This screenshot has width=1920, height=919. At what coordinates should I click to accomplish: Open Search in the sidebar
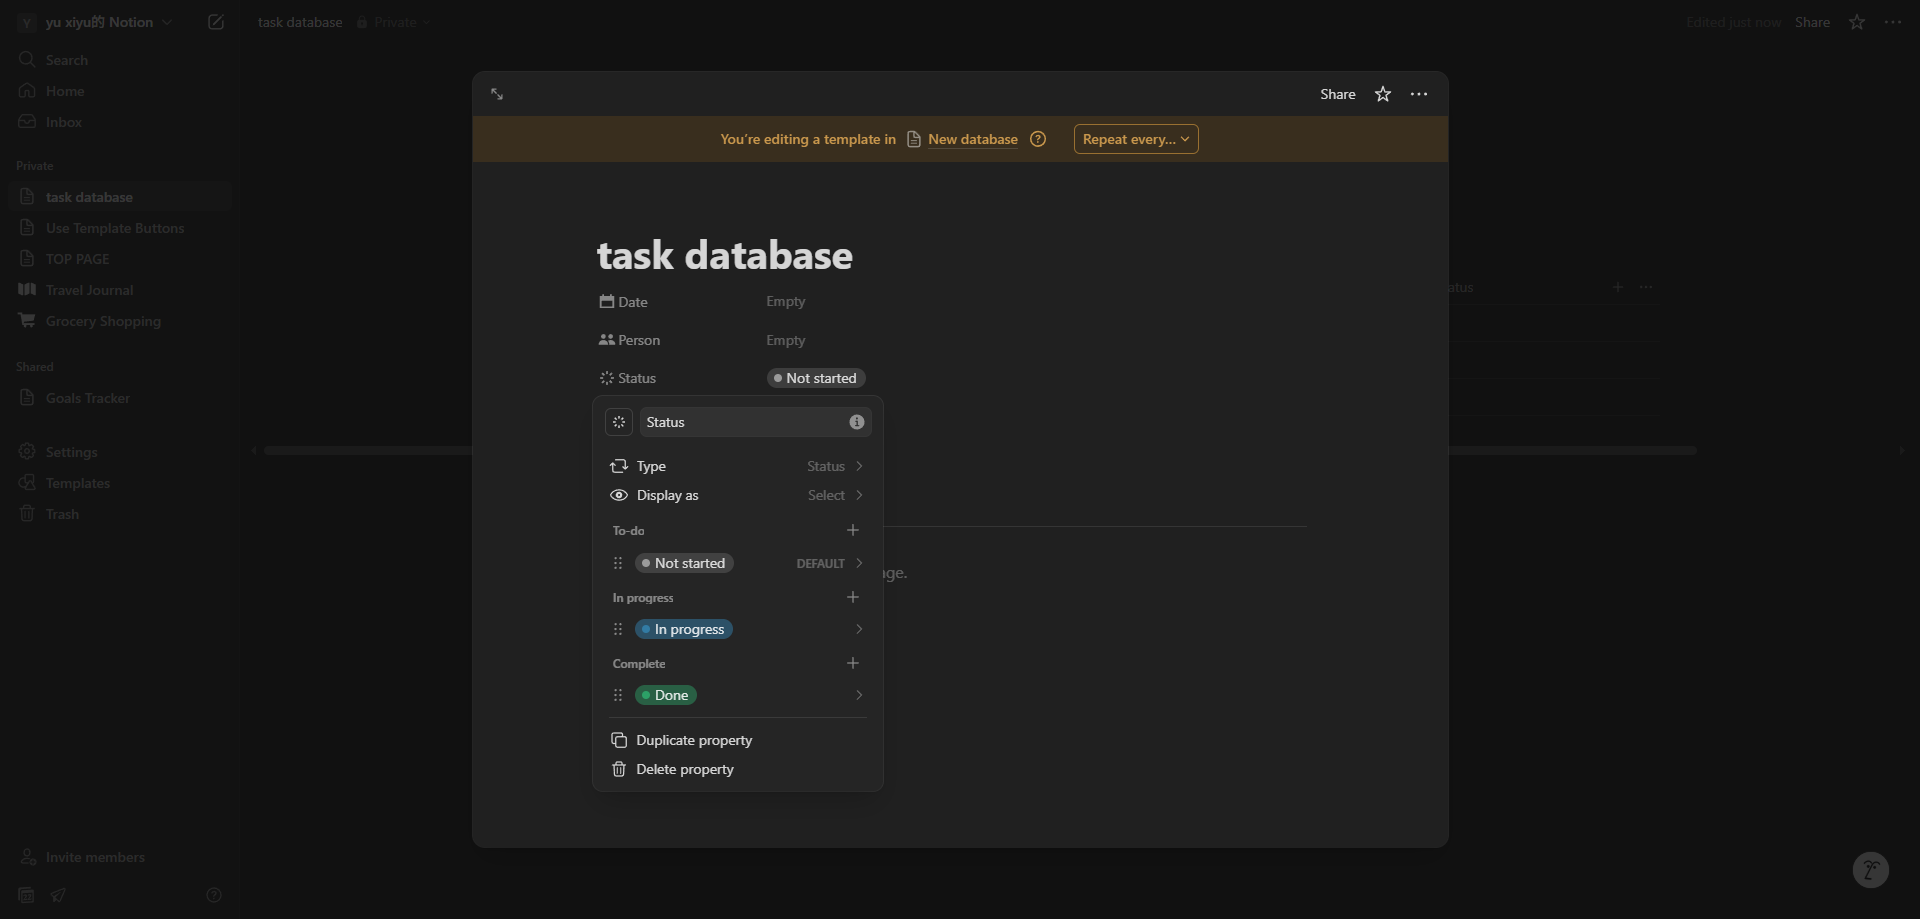pos(118,60)
